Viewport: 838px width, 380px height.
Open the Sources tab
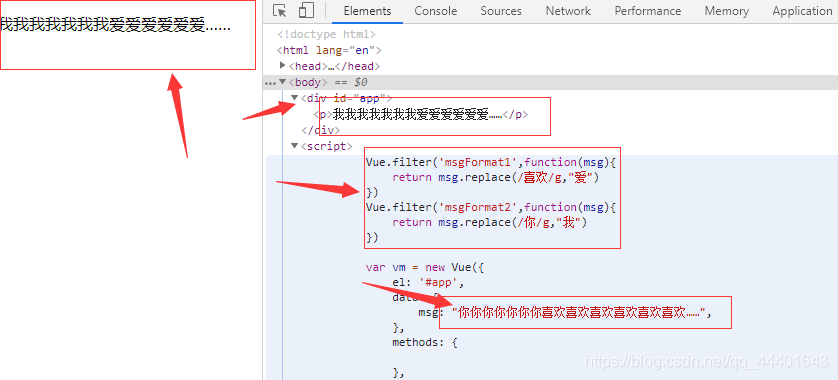point(501,11)
